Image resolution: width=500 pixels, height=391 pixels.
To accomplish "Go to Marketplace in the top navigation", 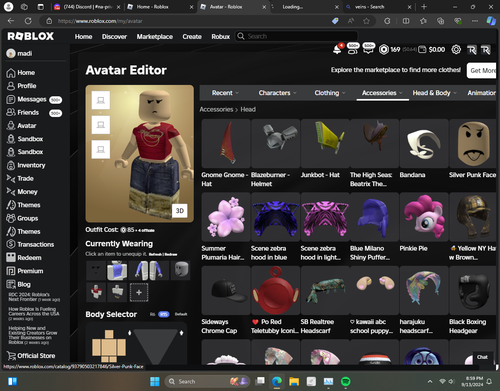I will pyautogui.click(x=155, y=37).
